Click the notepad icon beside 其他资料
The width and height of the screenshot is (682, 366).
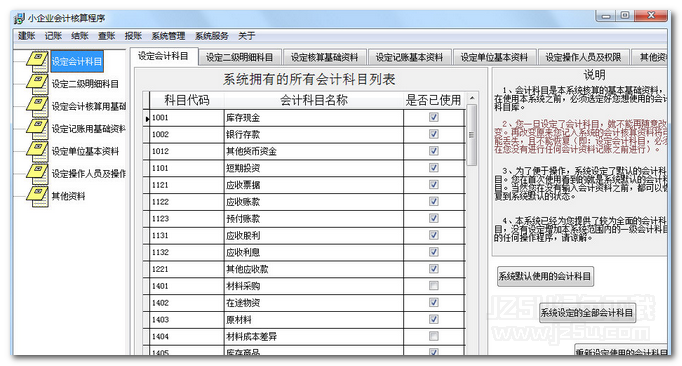(x=37, y=196)
